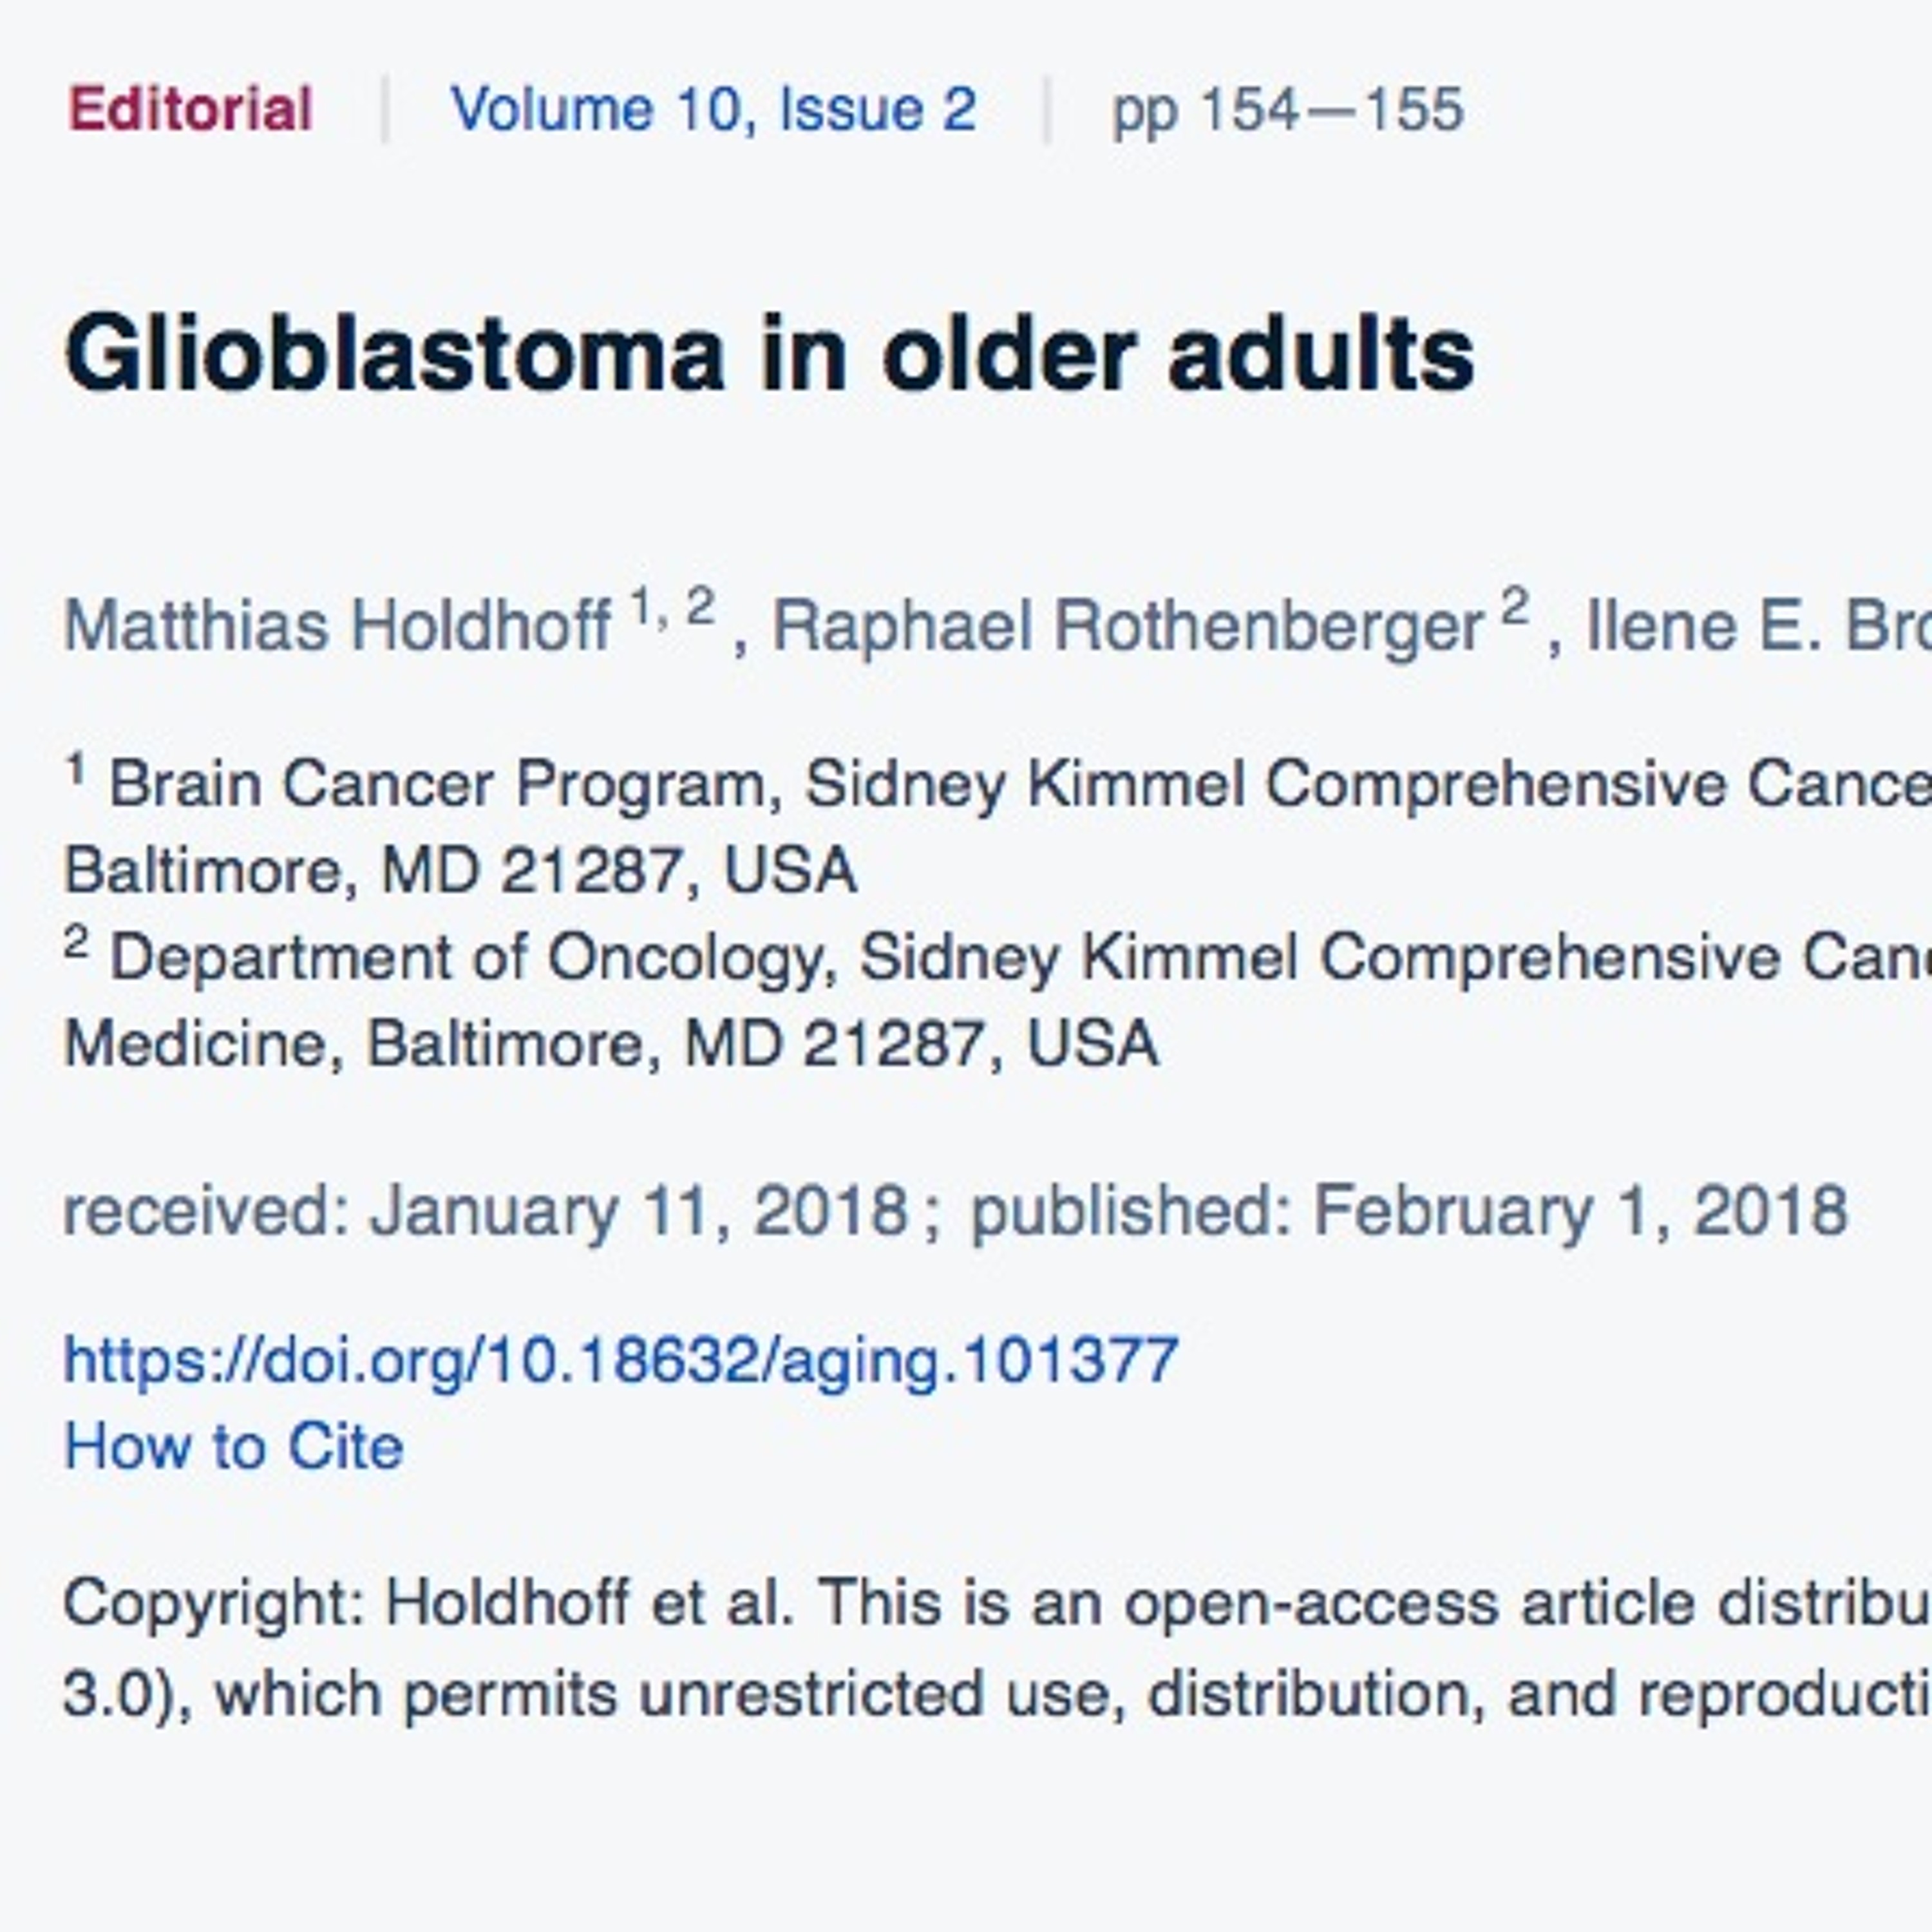Click the Editorial article type label
Screen dimensions: 1932x1932
(x=190, y=109)
